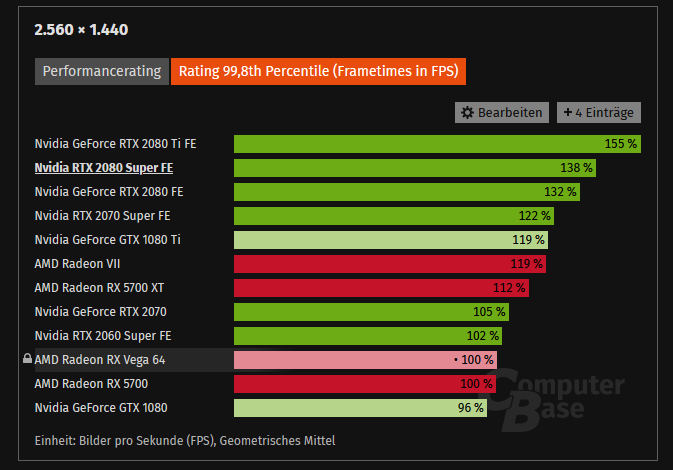Click the light green GTX 1080 Ti 119 % bar

coord(391,240)
